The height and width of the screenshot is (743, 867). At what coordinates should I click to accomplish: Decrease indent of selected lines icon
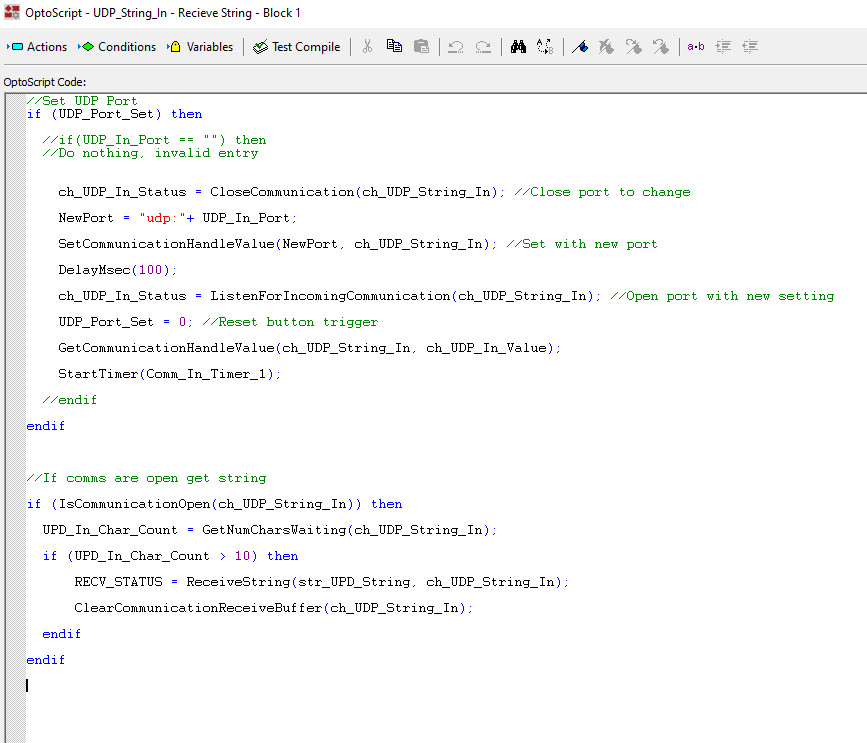pyautogui.click(x=750, y=46)
